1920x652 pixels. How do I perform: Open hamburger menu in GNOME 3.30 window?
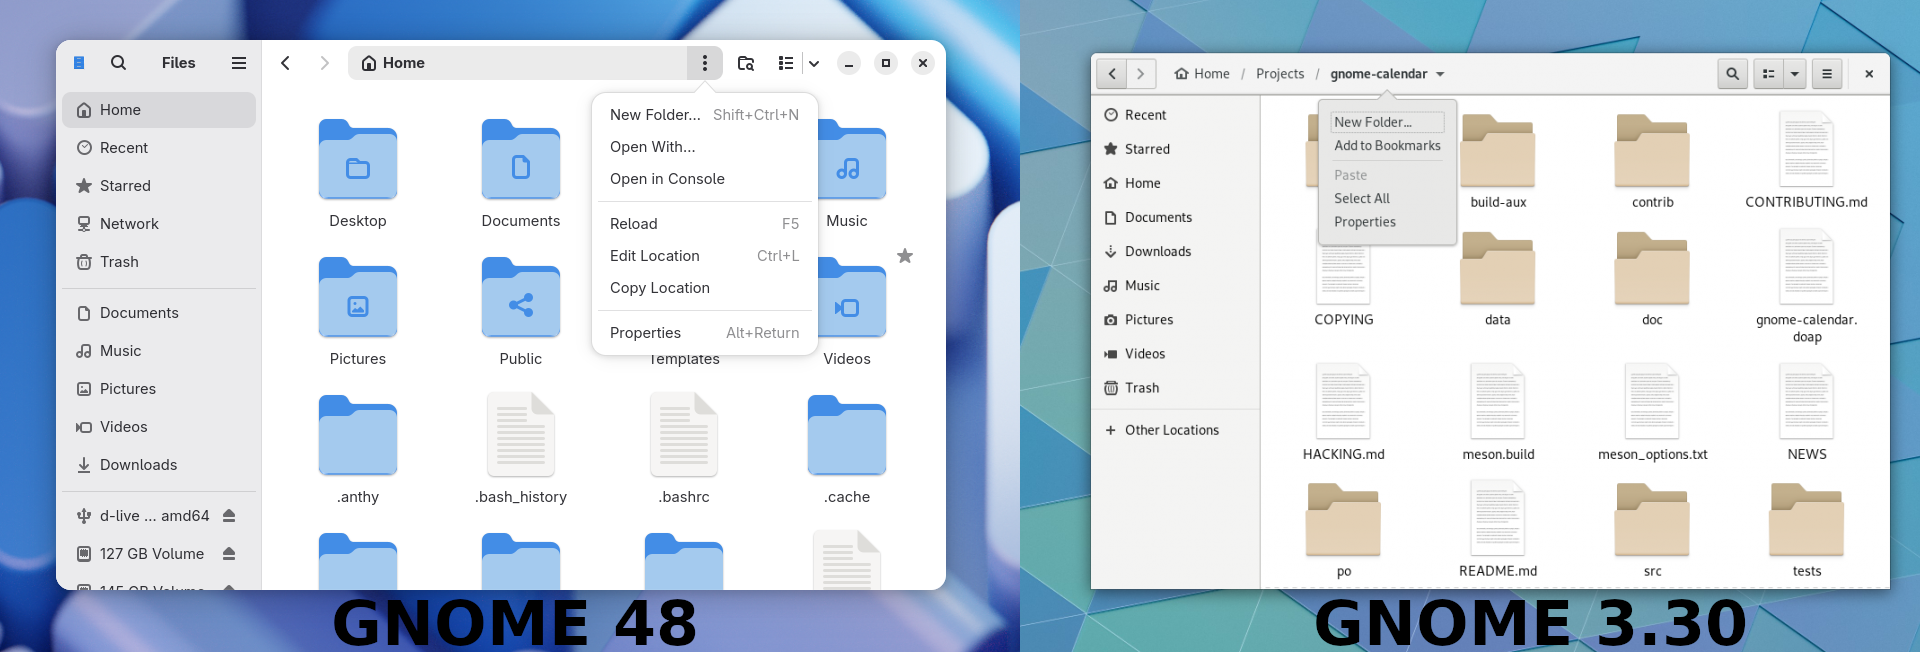(1827, 74)
